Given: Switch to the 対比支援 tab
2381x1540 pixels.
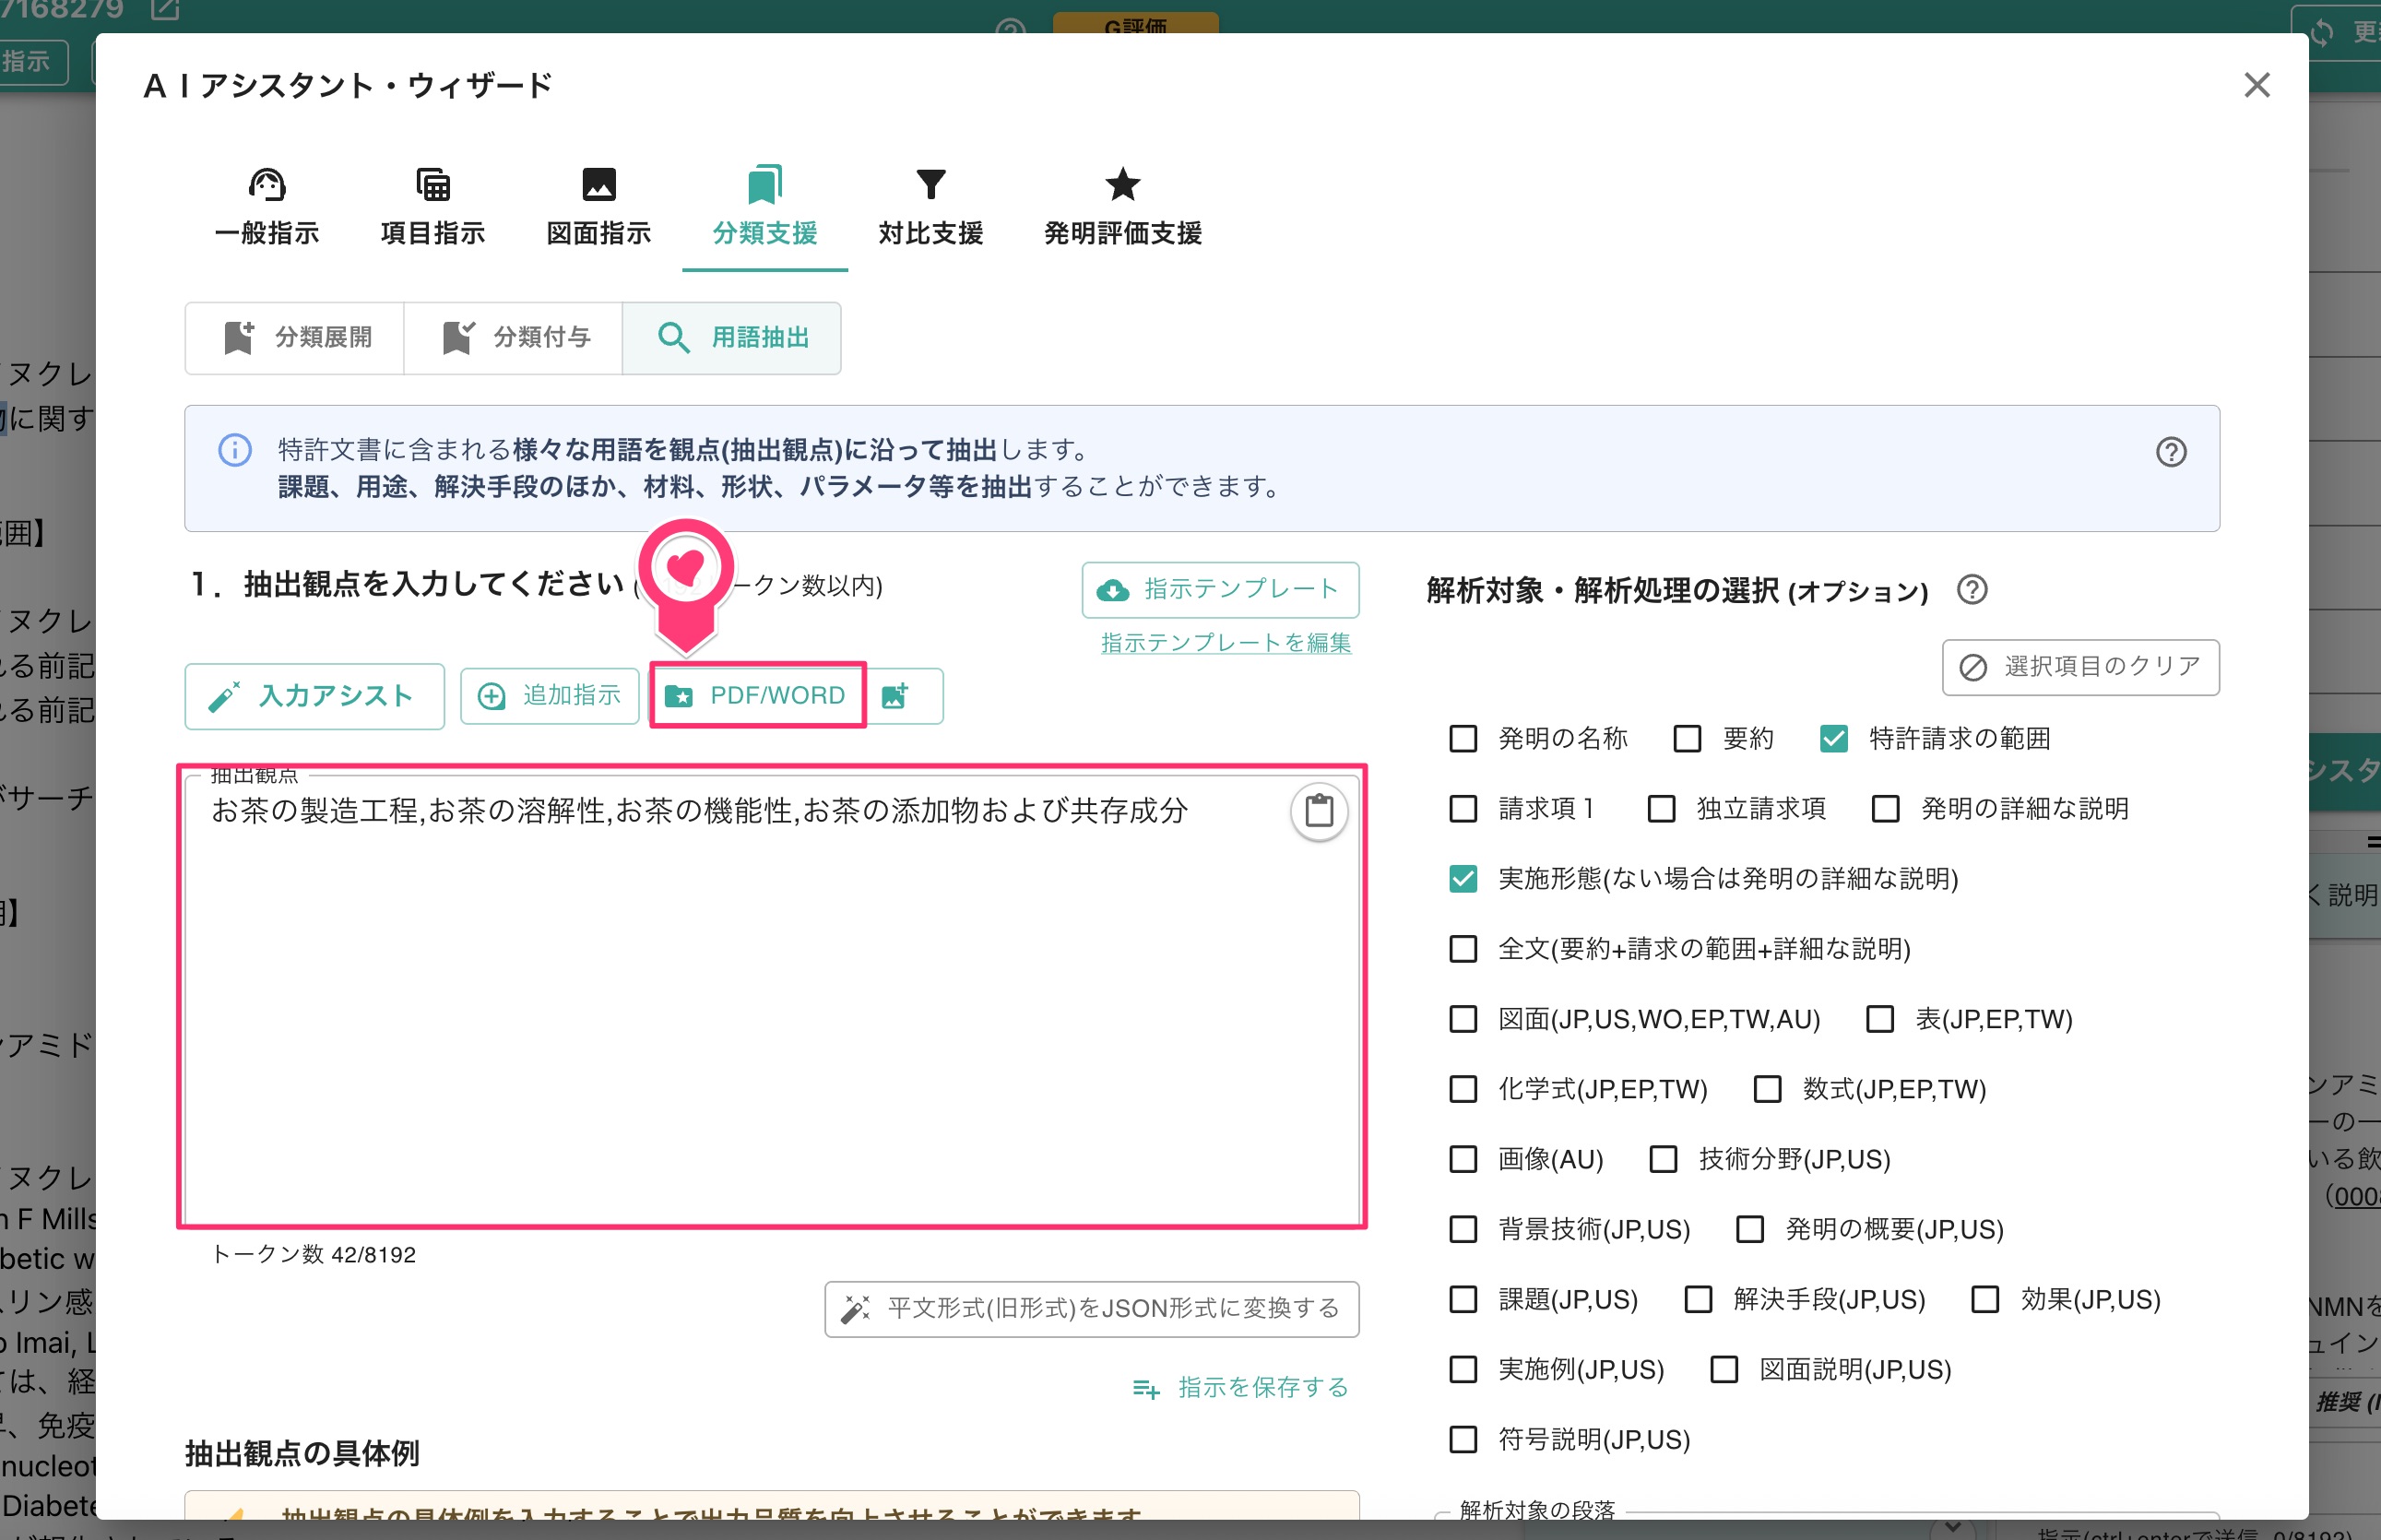Looking at the screenshot, I should tap(931, 208).
